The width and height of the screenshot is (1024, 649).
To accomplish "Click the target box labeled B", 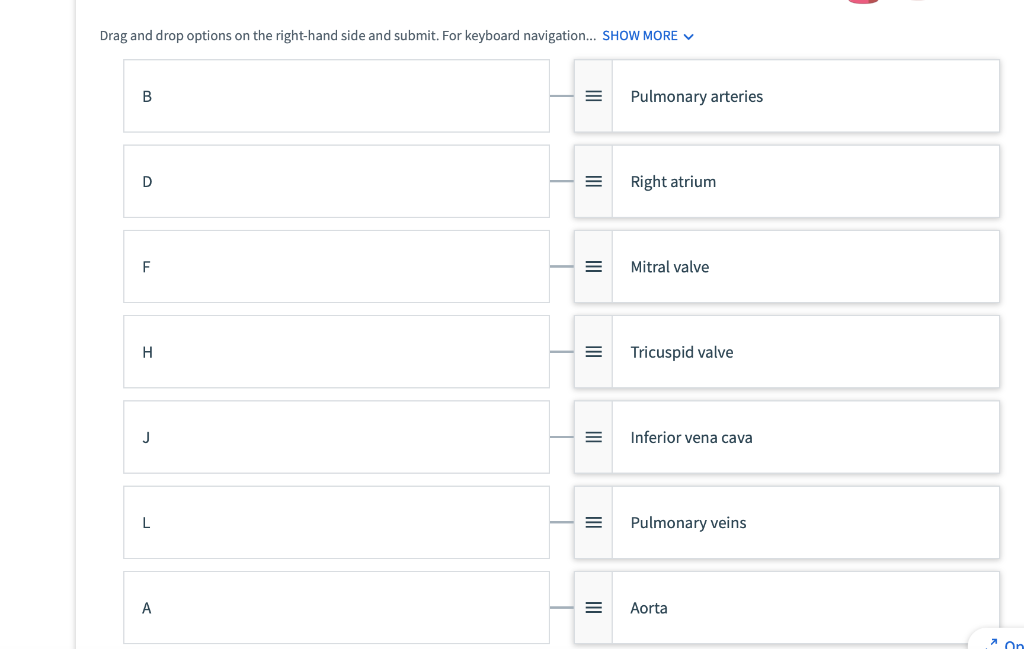I will (x=336, y=96).
